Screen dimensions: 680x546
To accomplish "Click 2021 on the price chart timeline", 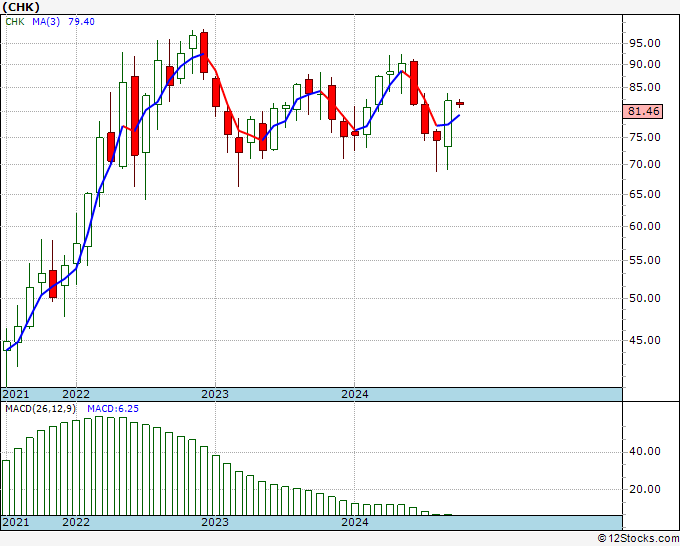I will (x=16, y=394).
